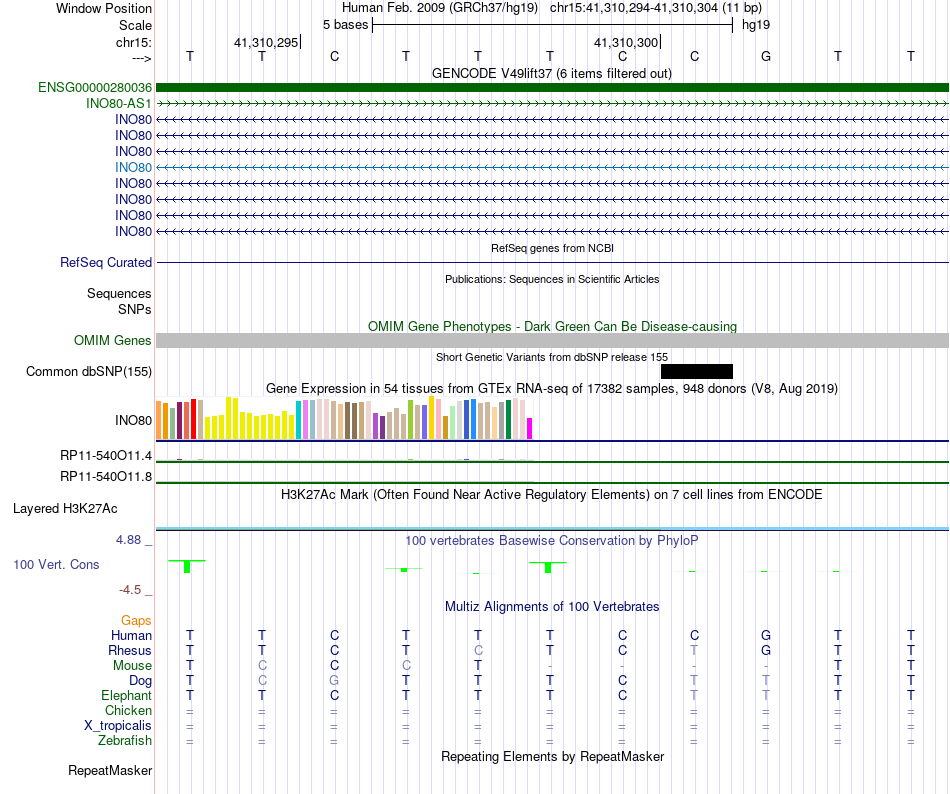Select the X_tropicalis species row label
Screen dimensions: 950x794
[118, 726]
